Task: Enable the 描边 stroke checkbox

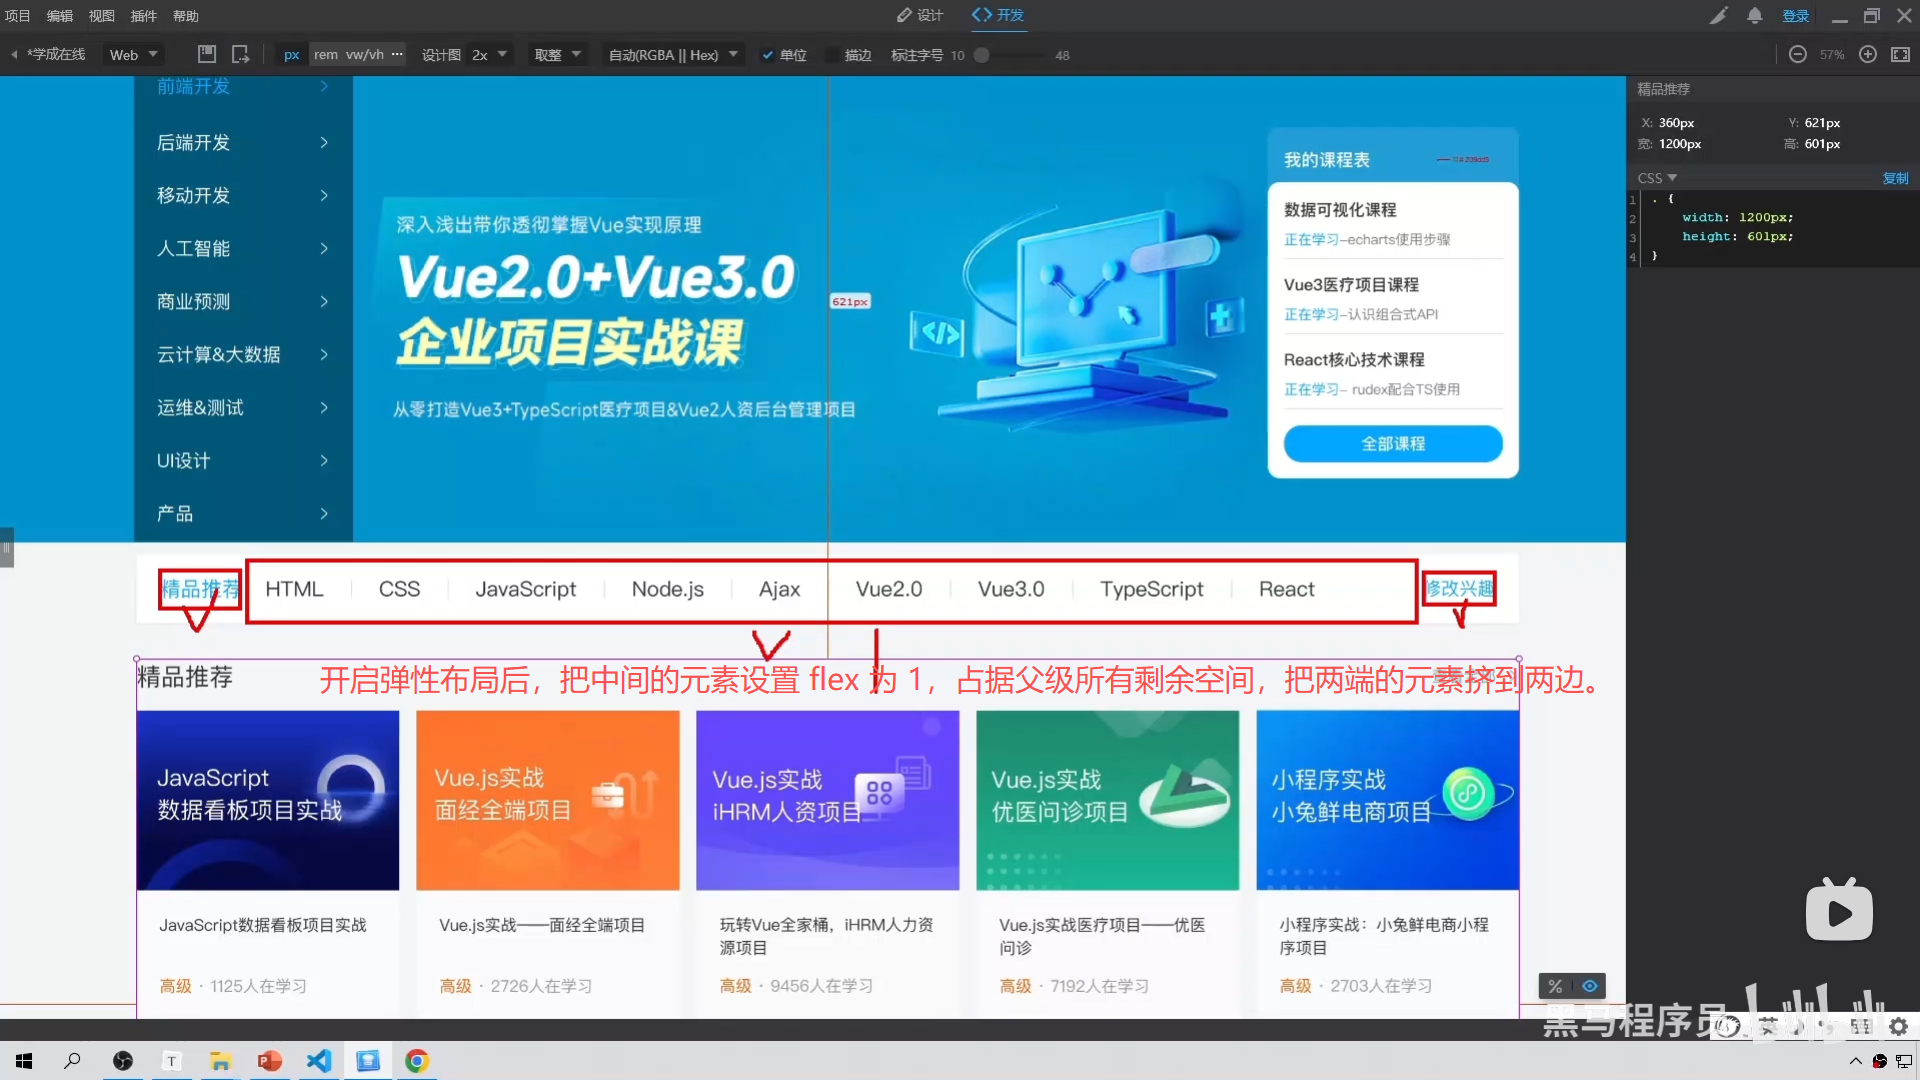Action: tap(831, 55)
